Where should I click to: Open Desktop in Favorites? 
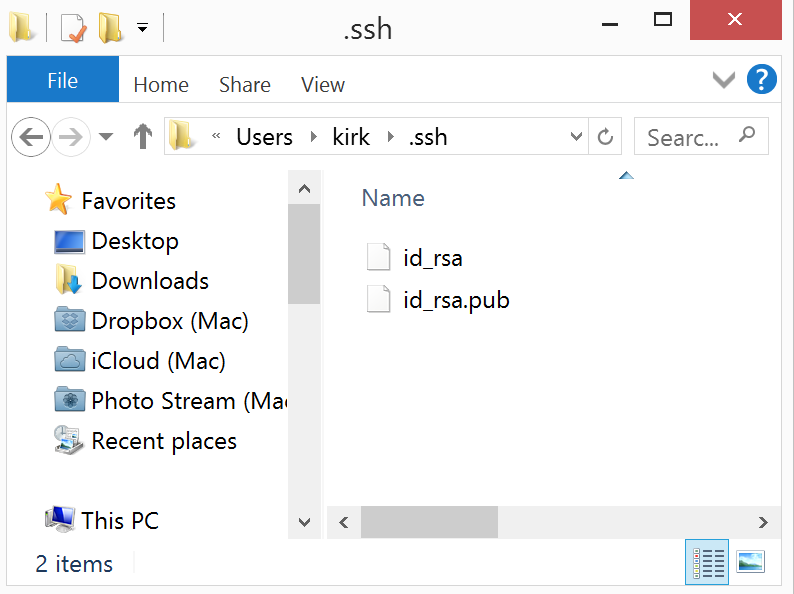point(135,241)
